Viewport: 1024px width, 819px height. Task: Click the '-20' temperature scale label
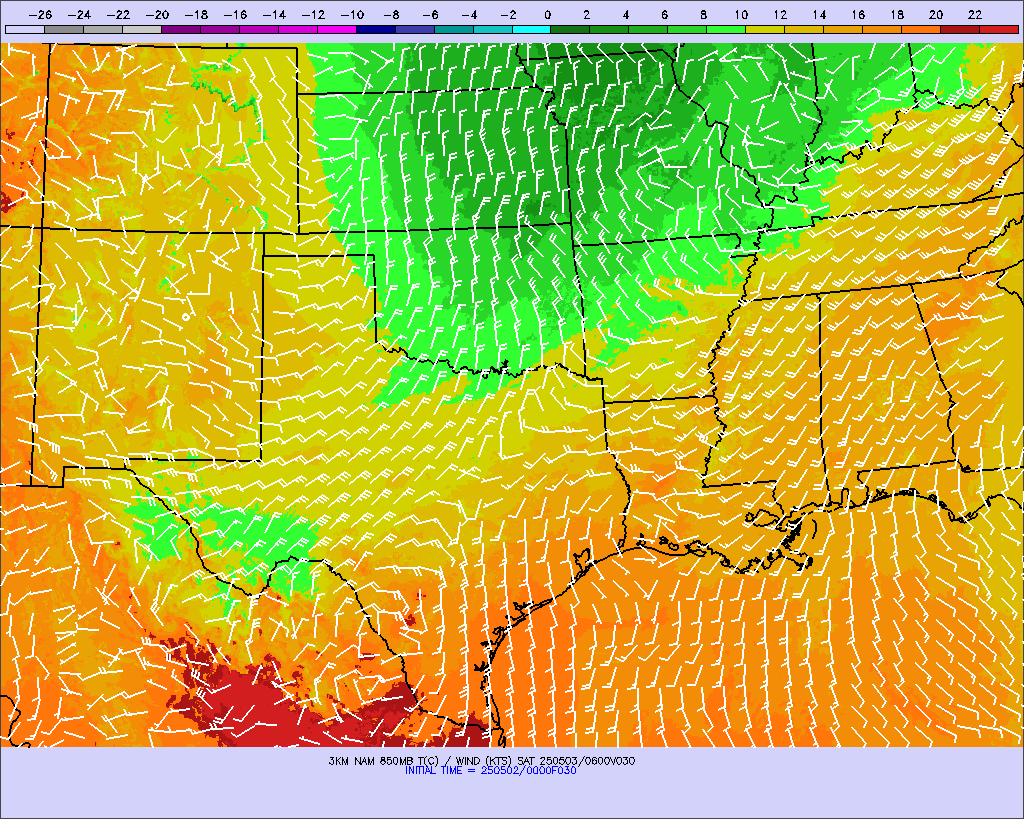pyautogui.click(x=157, y=14)
